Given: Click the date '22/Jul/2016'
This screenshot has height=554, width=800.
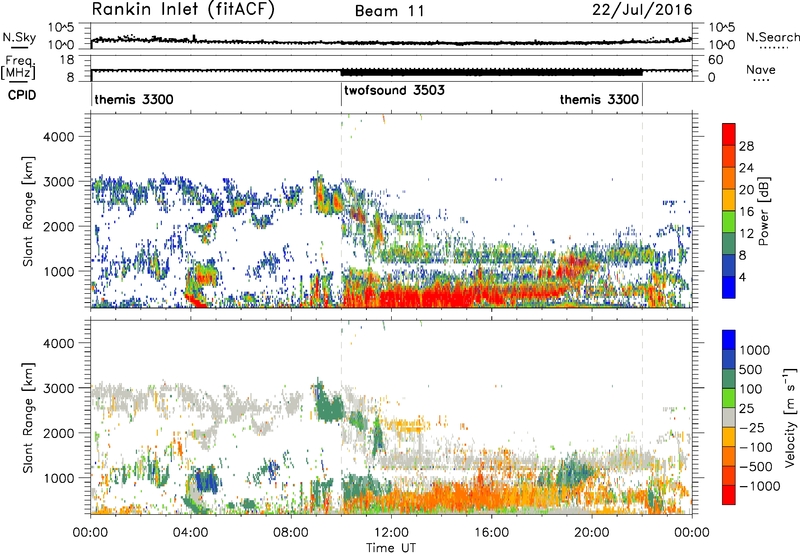Looking at the screenshot, I should coord(642,10).
